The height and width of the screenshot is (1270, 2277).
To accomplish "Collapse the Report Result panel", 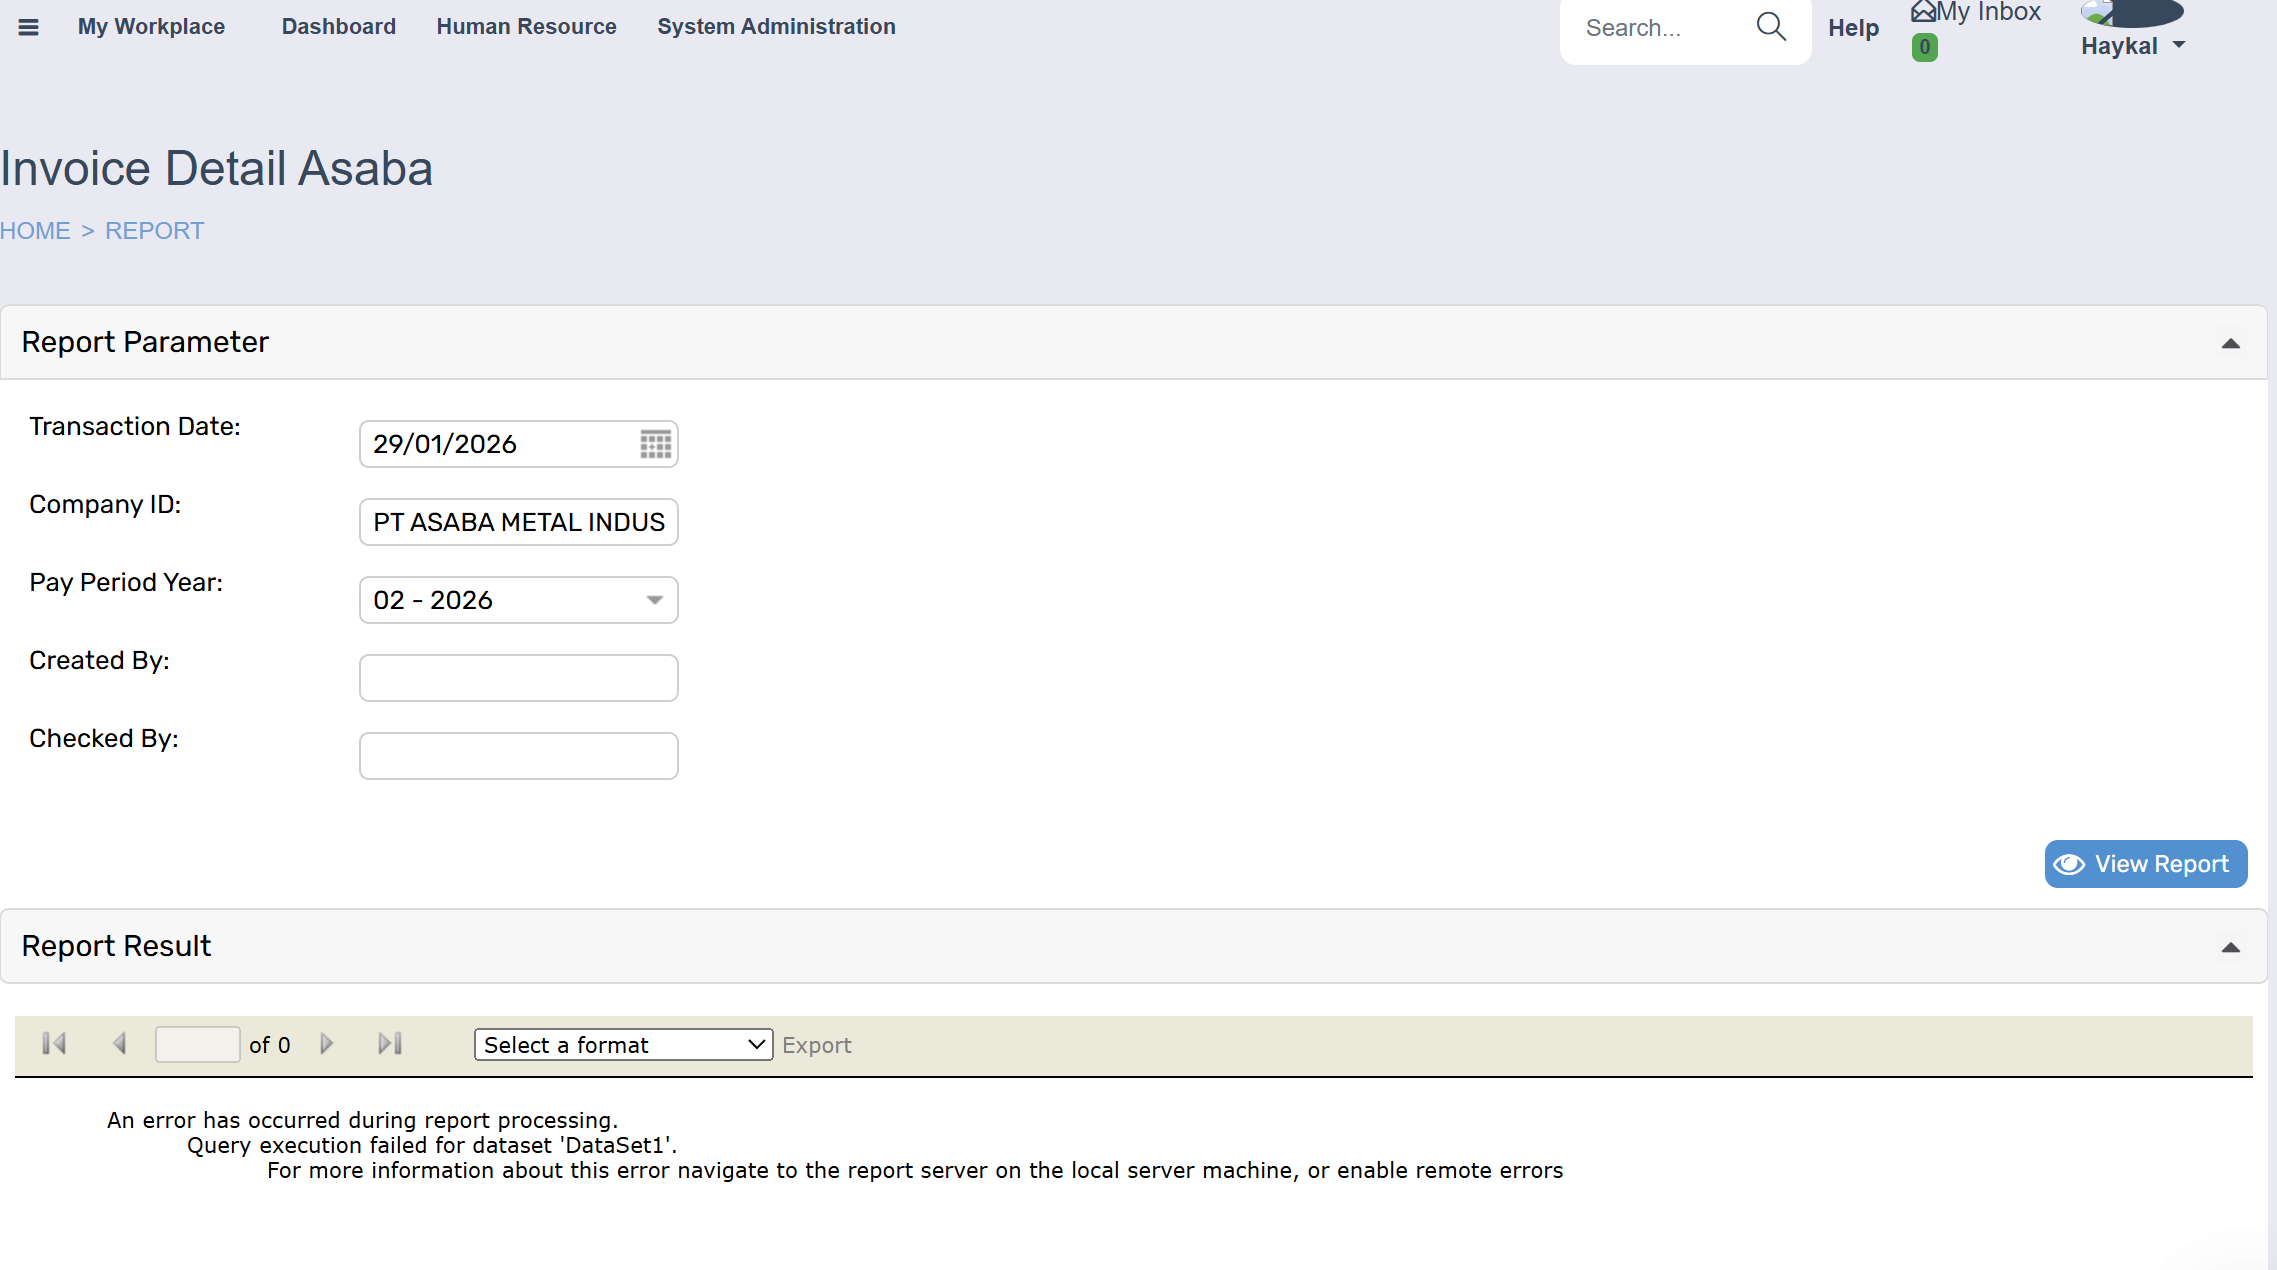I will [2230, 947].
